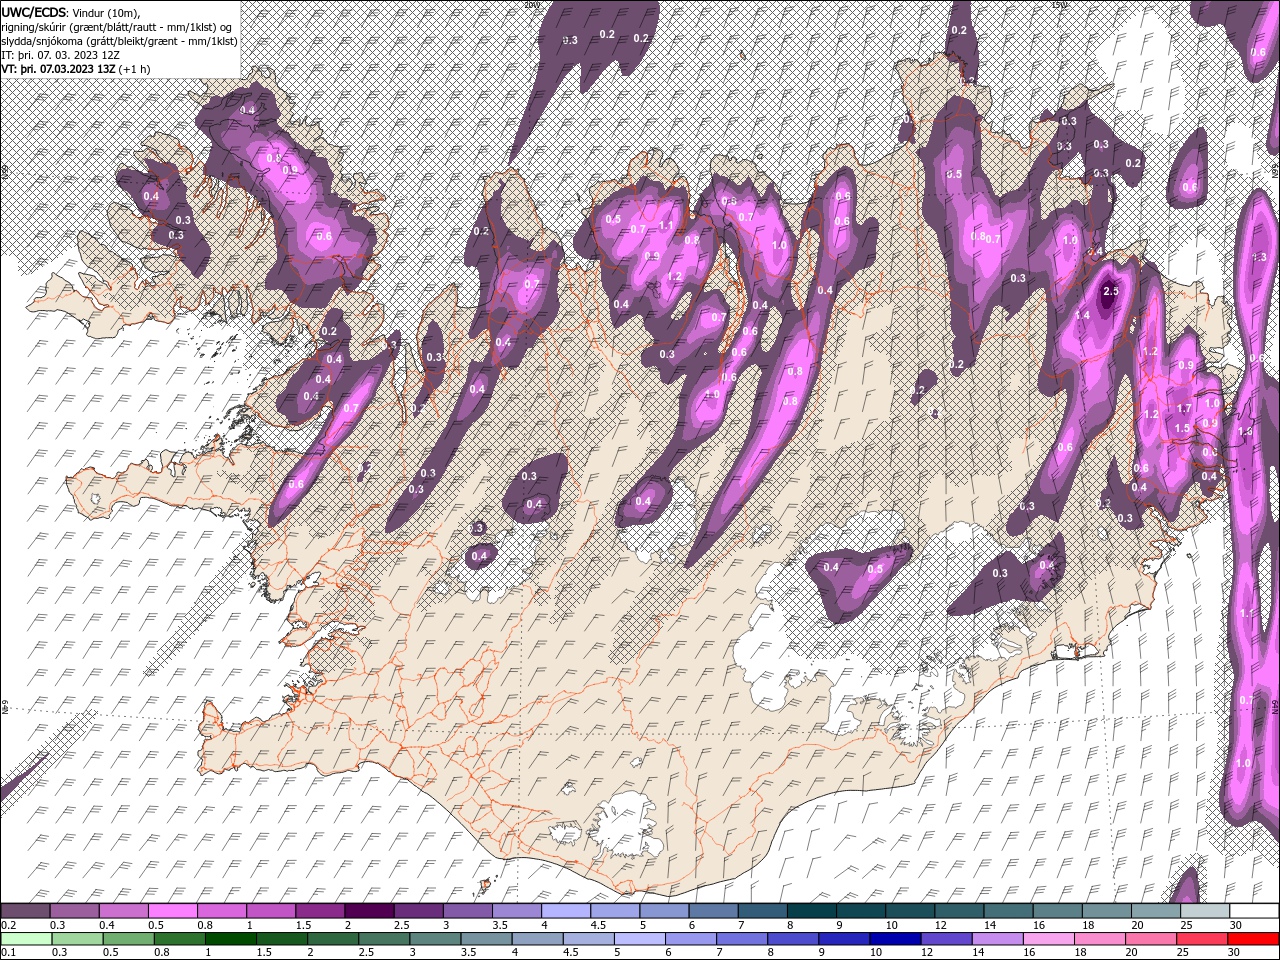
Task: Pick the dark teal swatch between 8 and 9, upper legend
Action: pos(810,911)
